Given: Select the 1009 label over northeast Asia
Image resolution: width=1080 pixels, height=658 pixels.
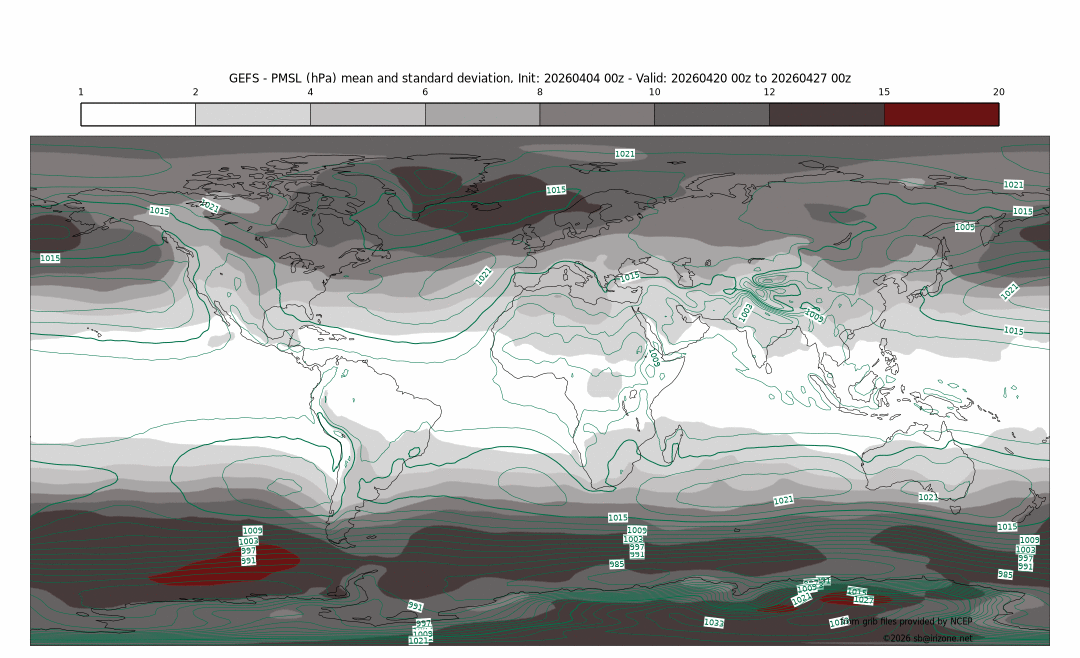Looking at the screenshot, I should (965, 227).
